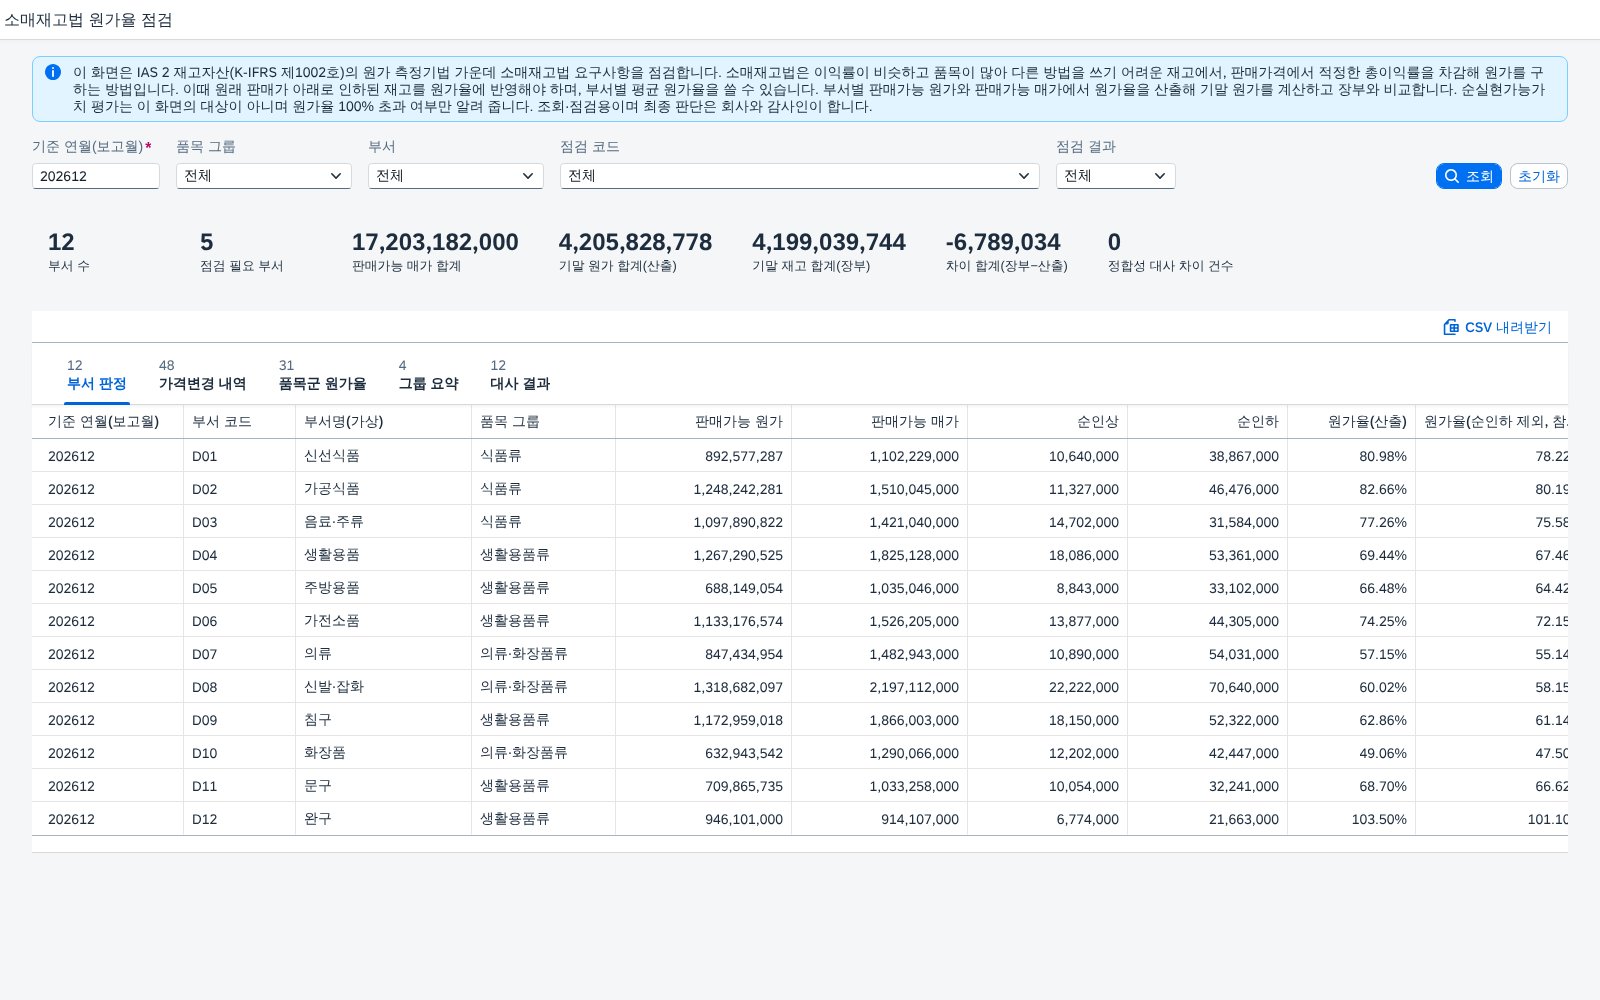Switch to the 부서 판정 tab

(97, 375)
